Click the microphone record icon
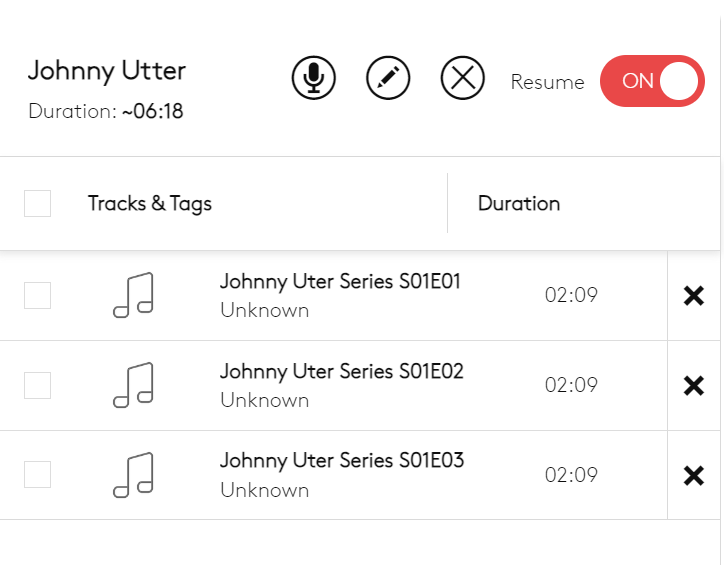The width and height of the screenshot is (724, 565). 314,78
